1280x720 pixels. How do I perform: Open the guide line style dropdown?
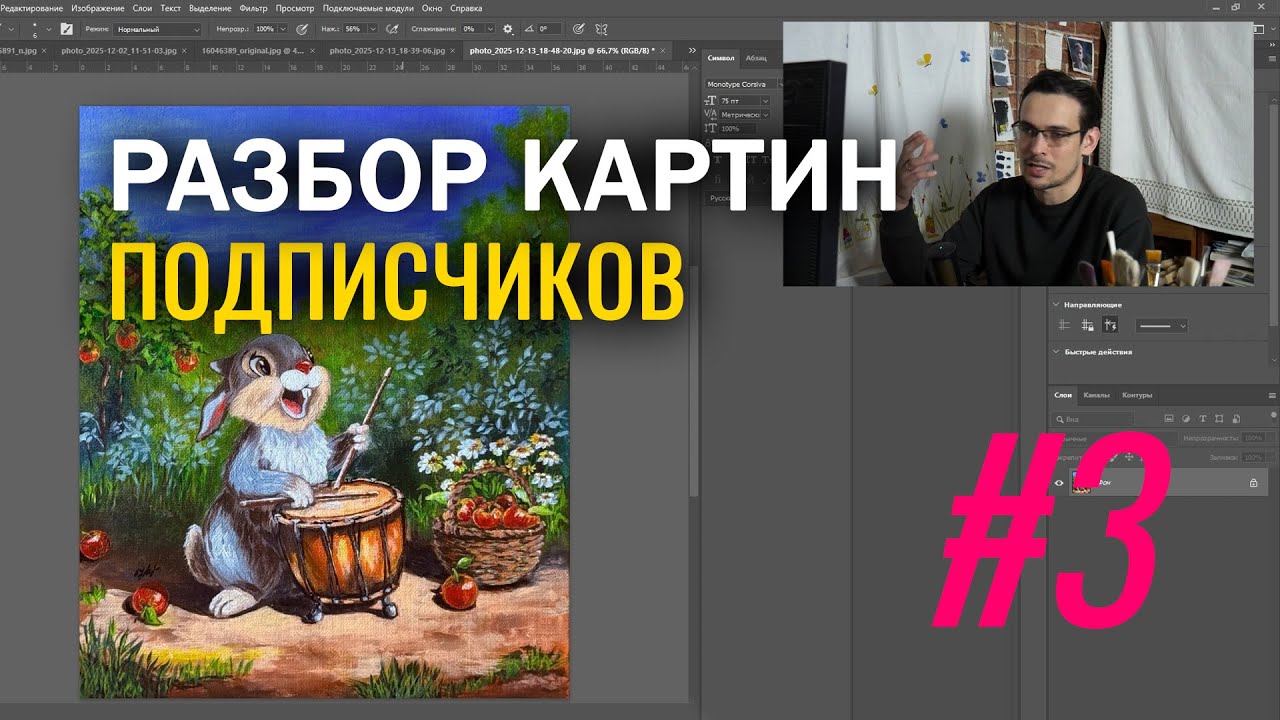pyautogui.click(x=1160, y=326)
